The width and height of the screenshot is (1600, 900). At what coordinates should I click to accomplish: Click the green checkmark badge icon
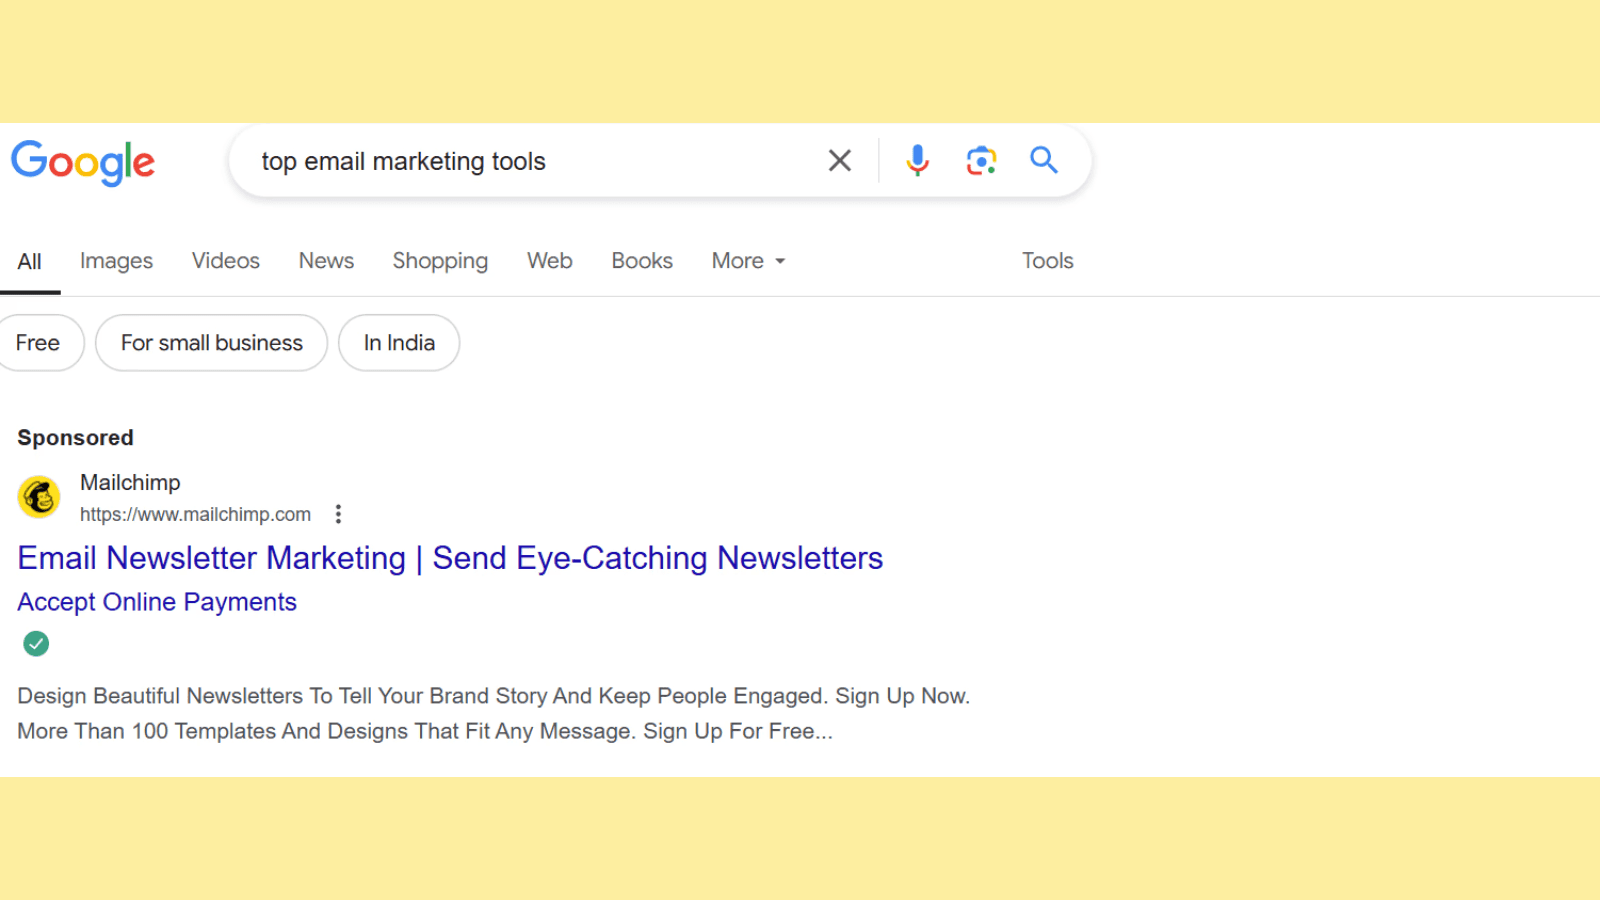point(36,644)
